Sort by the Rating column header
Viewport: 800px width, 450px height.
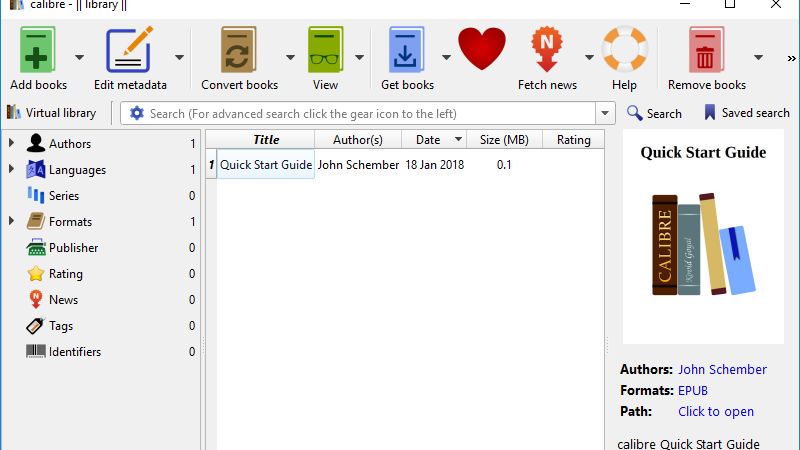573,139
